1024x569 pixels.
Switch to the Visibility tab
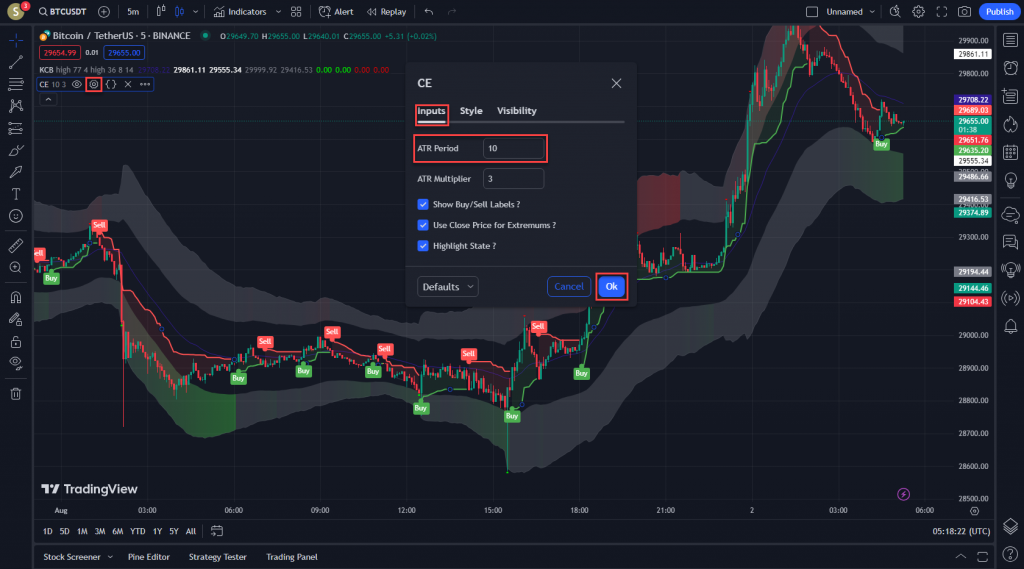(517, 111)
